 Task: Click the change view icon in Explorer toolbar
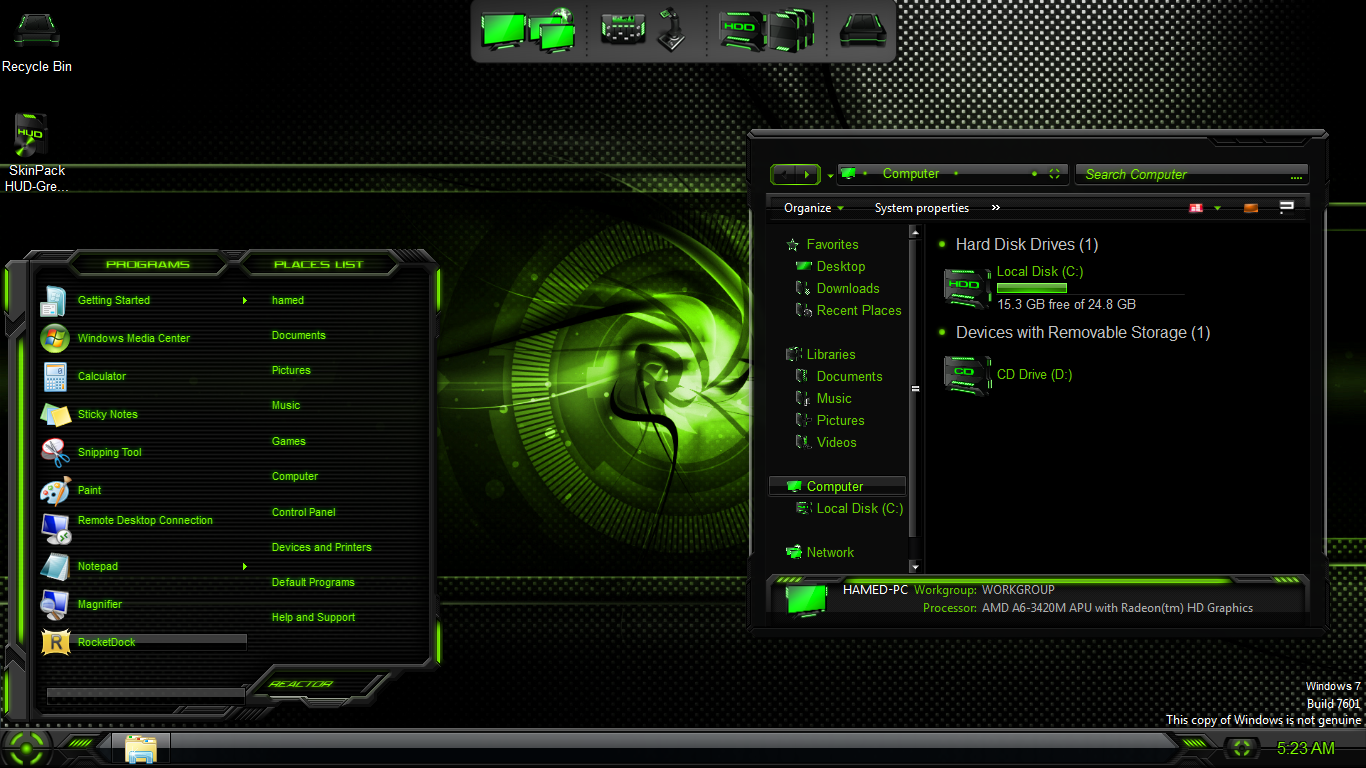1195,208
